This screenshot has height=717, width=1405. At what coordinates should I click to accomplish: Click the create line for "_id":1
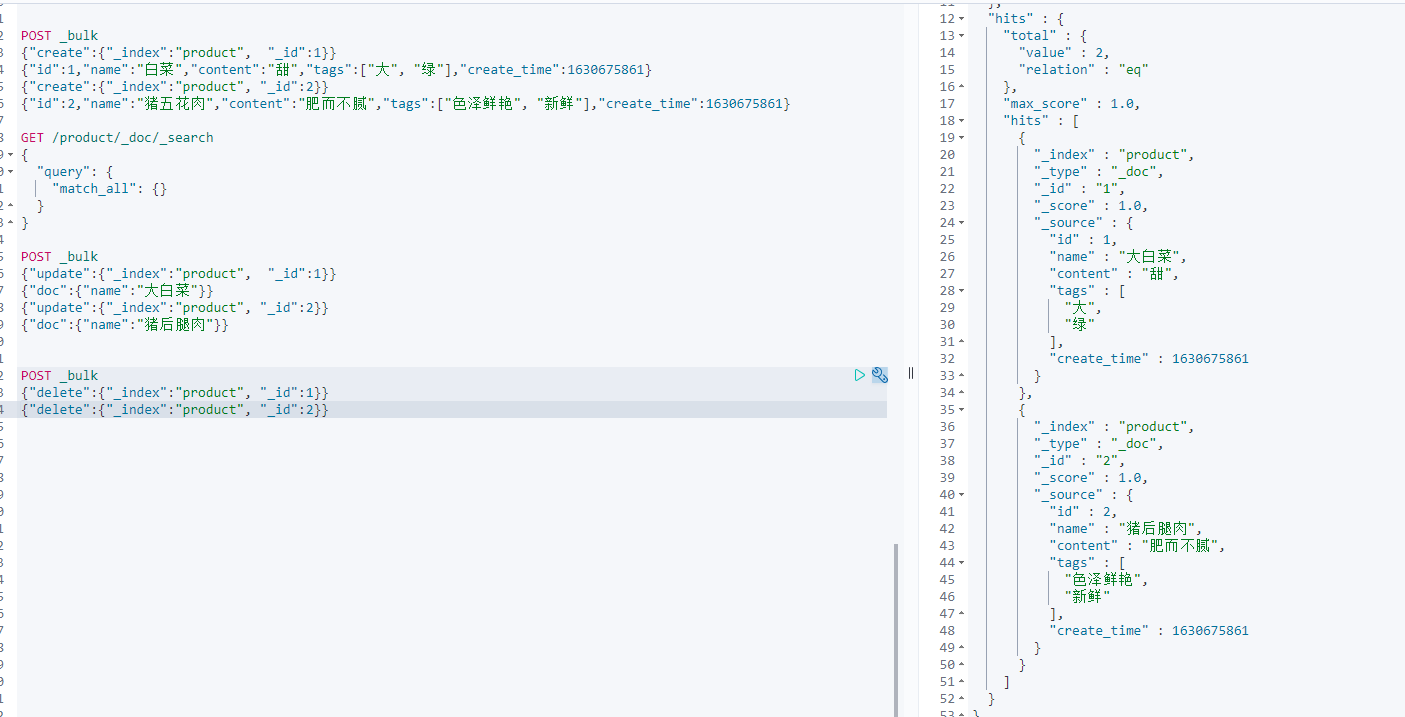click(x=178, y=52)
